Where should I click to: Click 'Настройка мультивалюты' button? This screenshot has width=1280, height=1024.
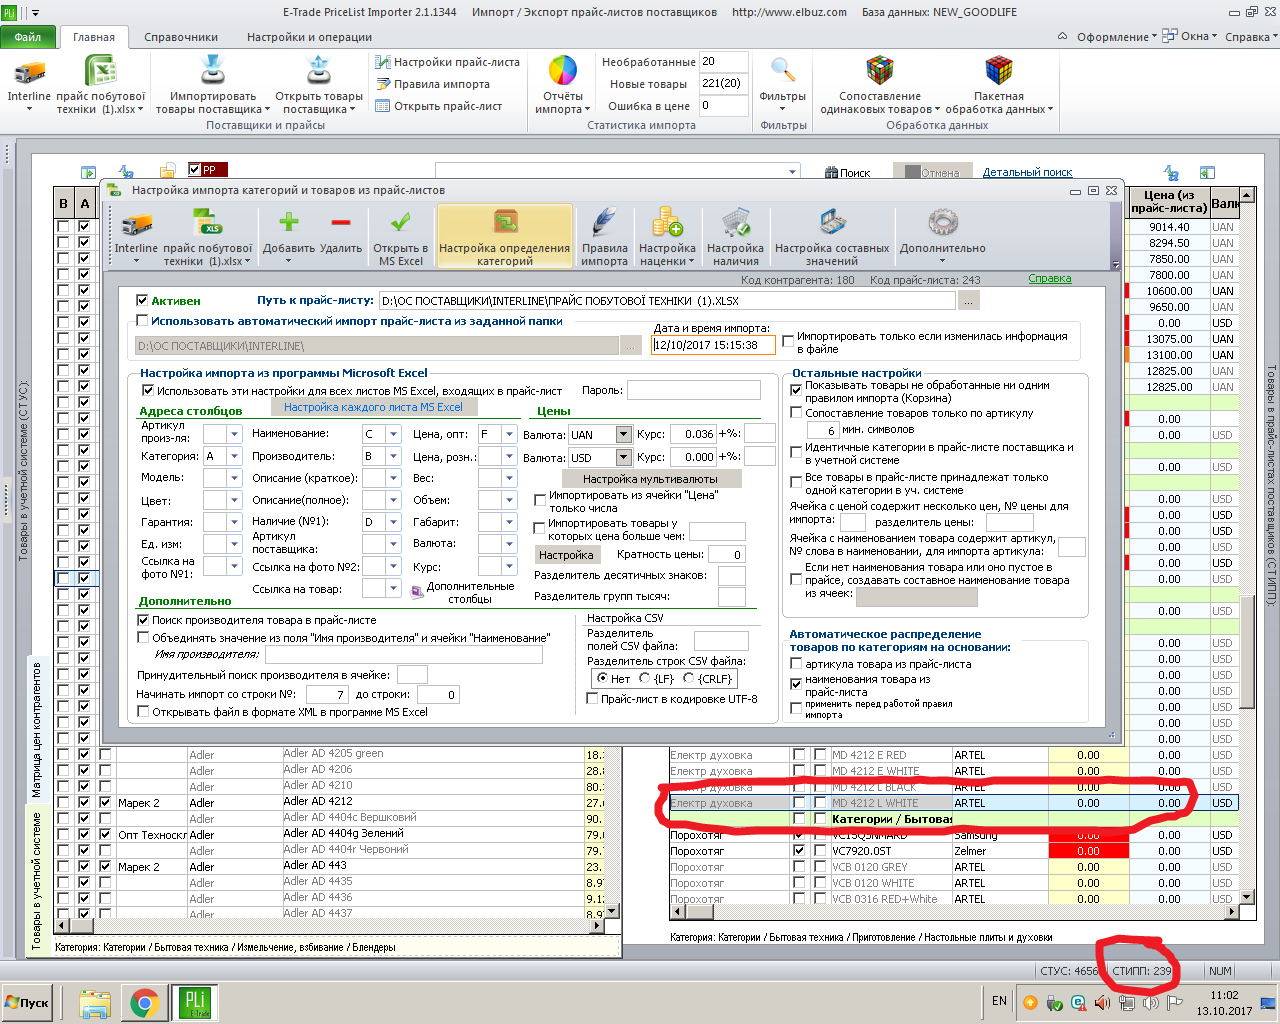pyautogui.click(x=650, y=479)
